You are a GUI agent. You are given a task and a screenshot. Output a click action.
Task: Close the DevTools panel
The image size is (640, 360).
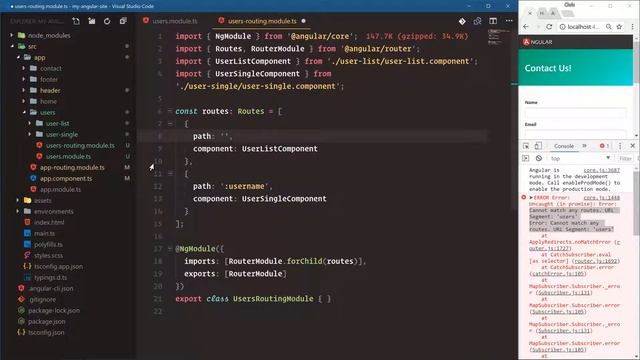pos(633,146)
